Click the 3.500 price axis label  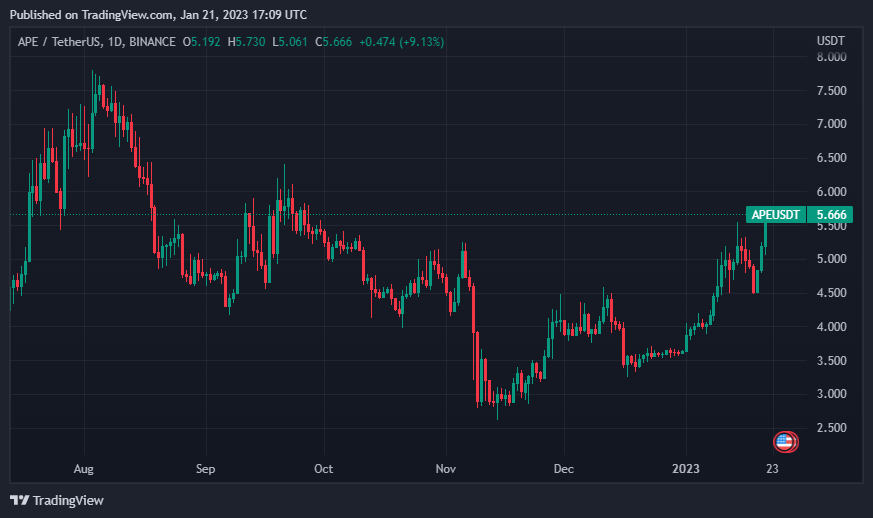click(831, 360)
